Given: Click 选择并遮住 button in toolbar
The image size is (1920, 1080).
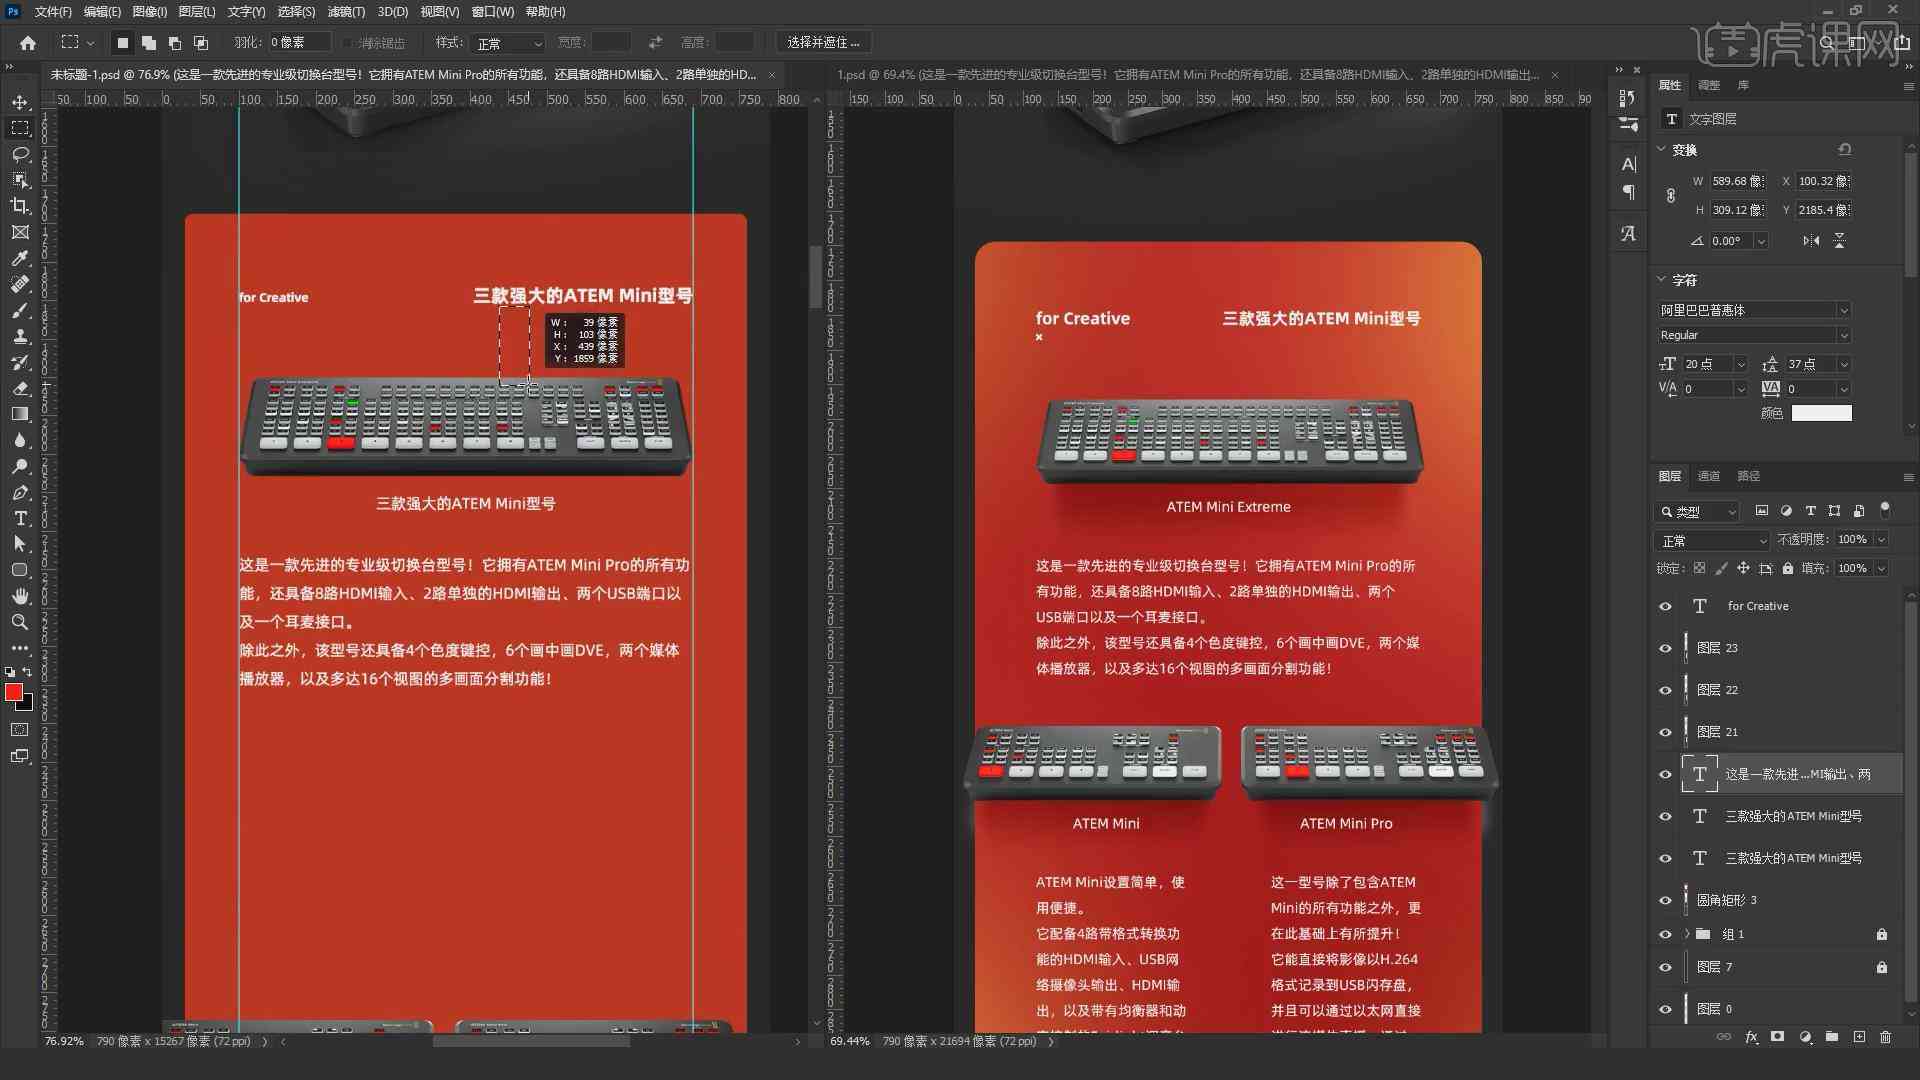Looking at the screenshot, I should 819,42.
